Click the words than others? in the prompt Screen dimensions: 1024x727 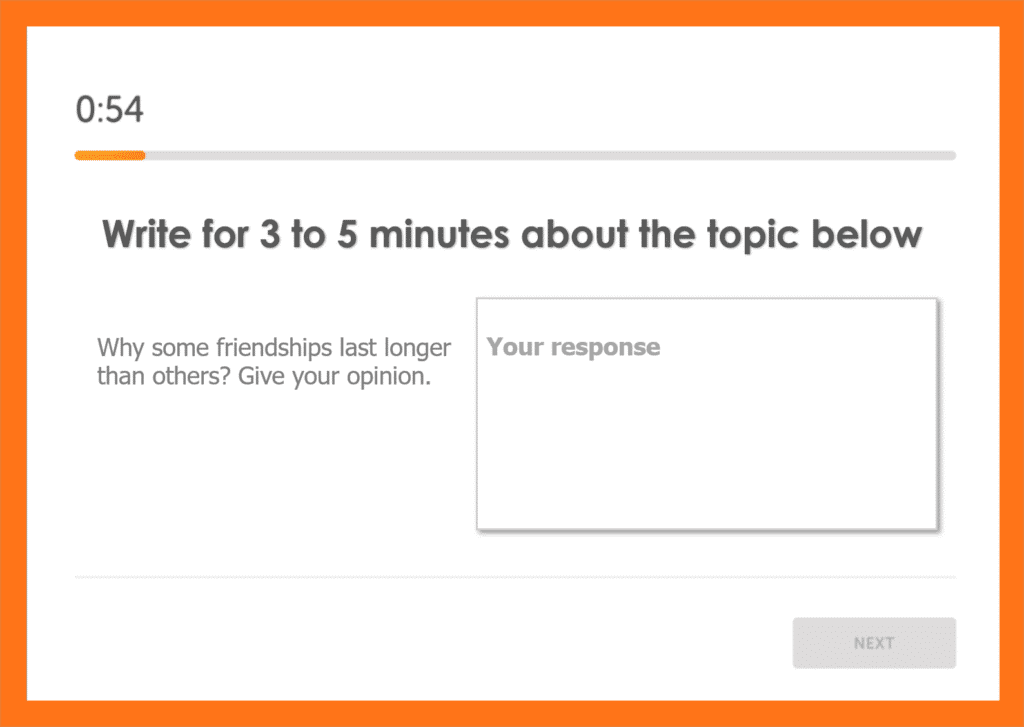(x=164, y=377)
